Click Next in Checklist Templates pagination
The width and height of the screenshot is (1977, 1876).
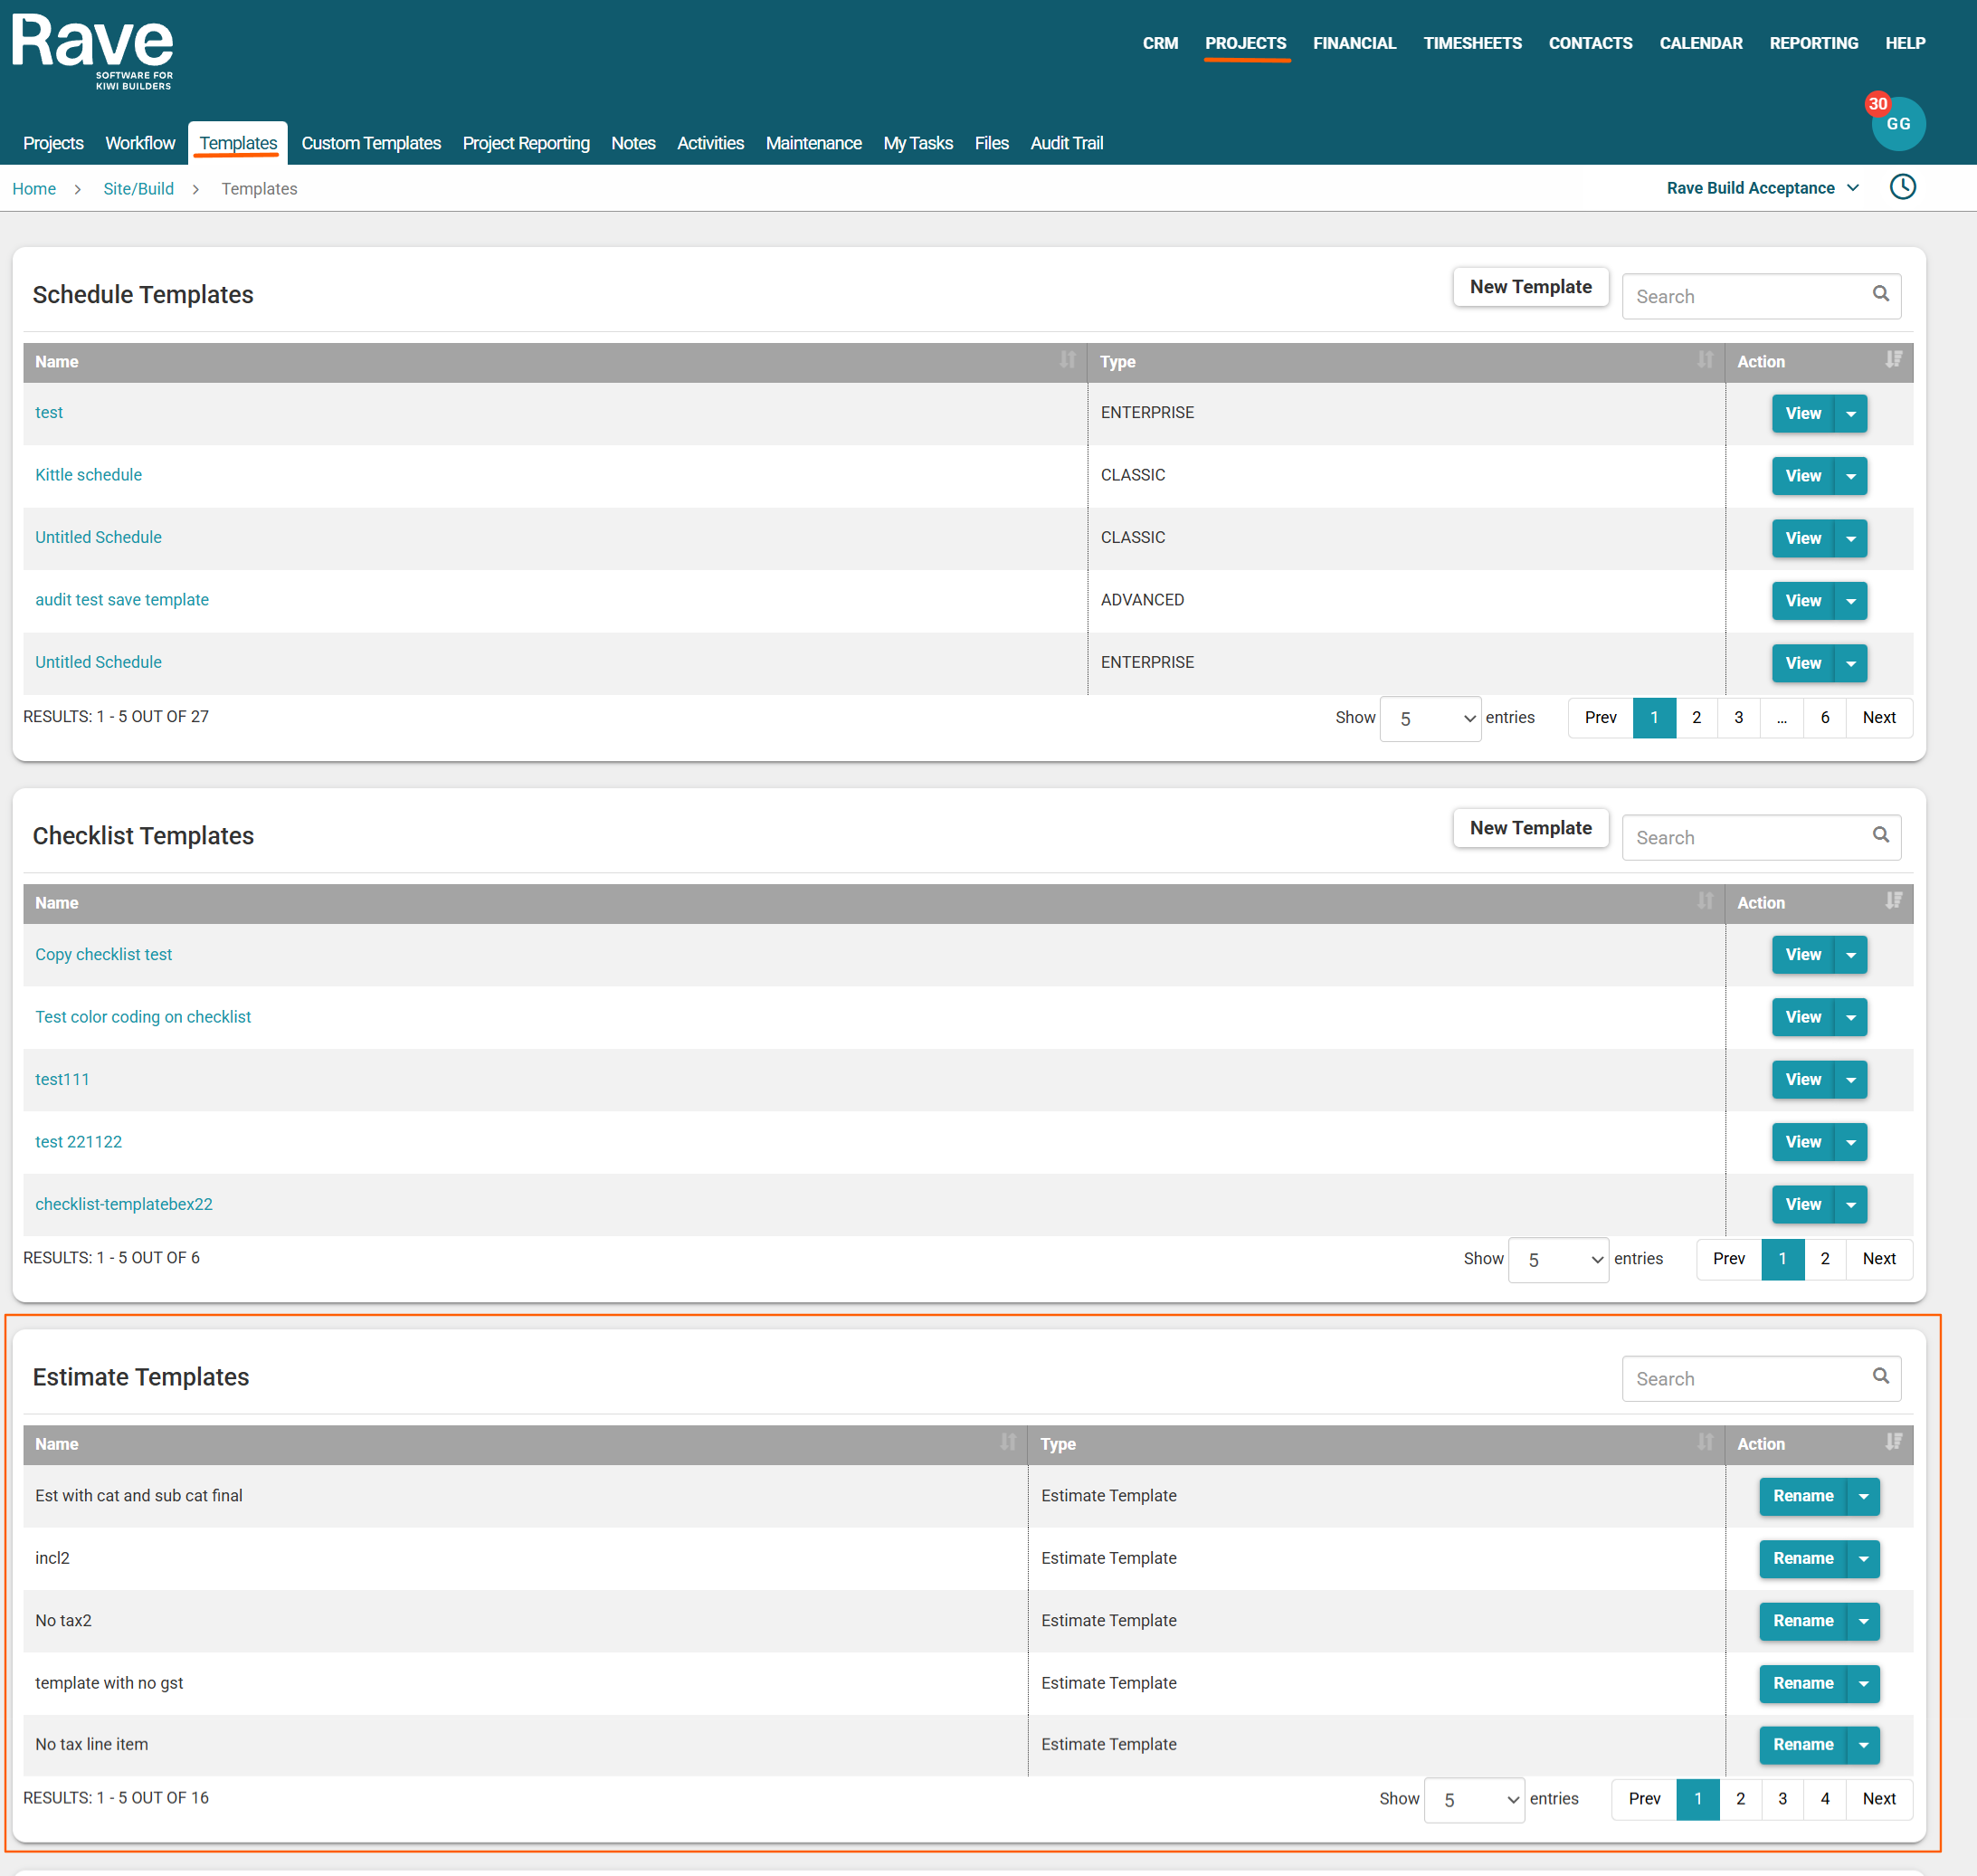pyautogui.click(x=1878, y=1258)
